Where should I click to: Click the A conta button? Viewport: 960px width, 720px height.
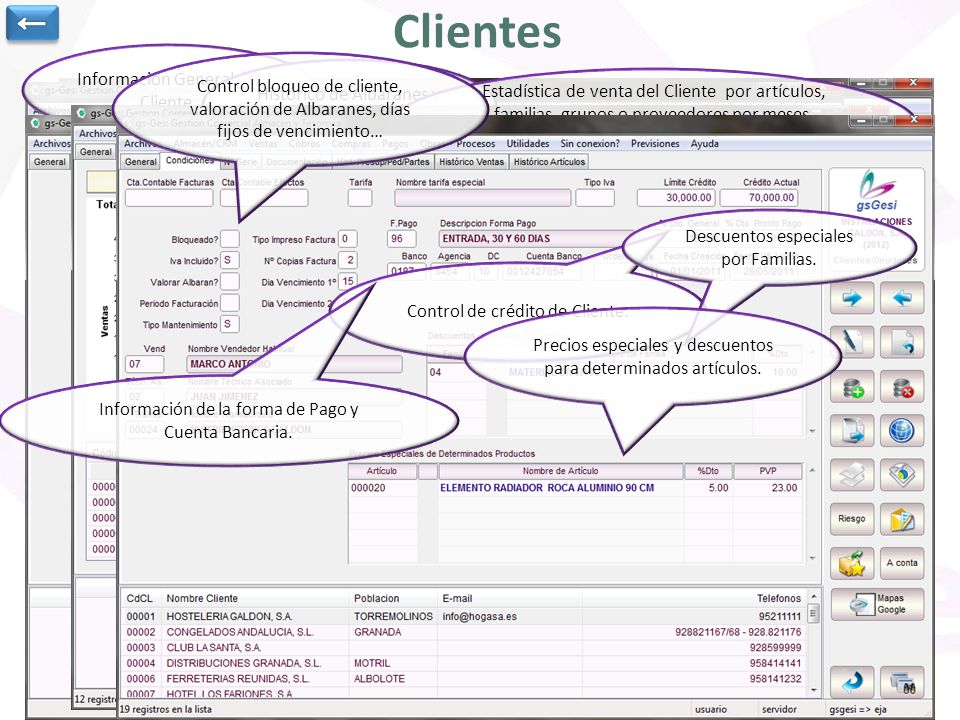coord(902,563)
